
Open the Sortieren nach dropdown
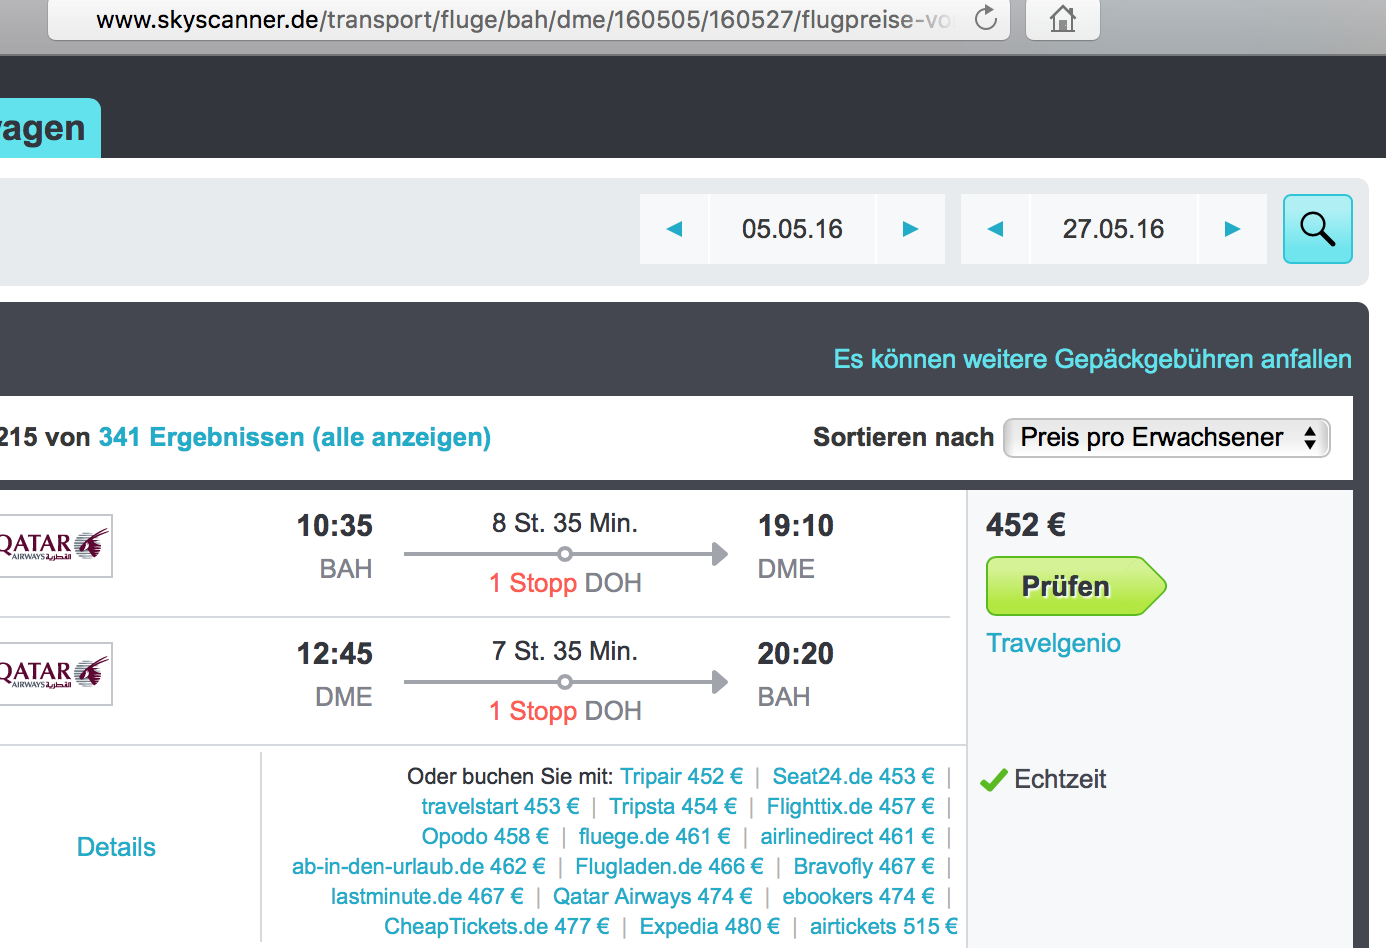(x=1166, y=438)
